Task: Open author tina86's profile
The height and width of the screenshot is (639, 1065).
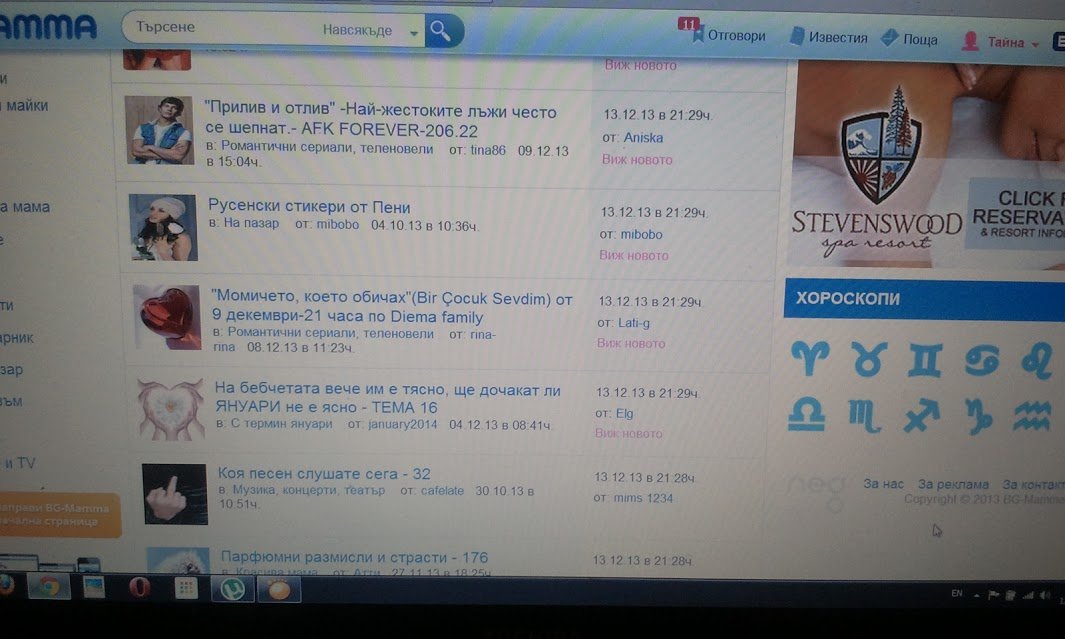Action: (488, 150)
